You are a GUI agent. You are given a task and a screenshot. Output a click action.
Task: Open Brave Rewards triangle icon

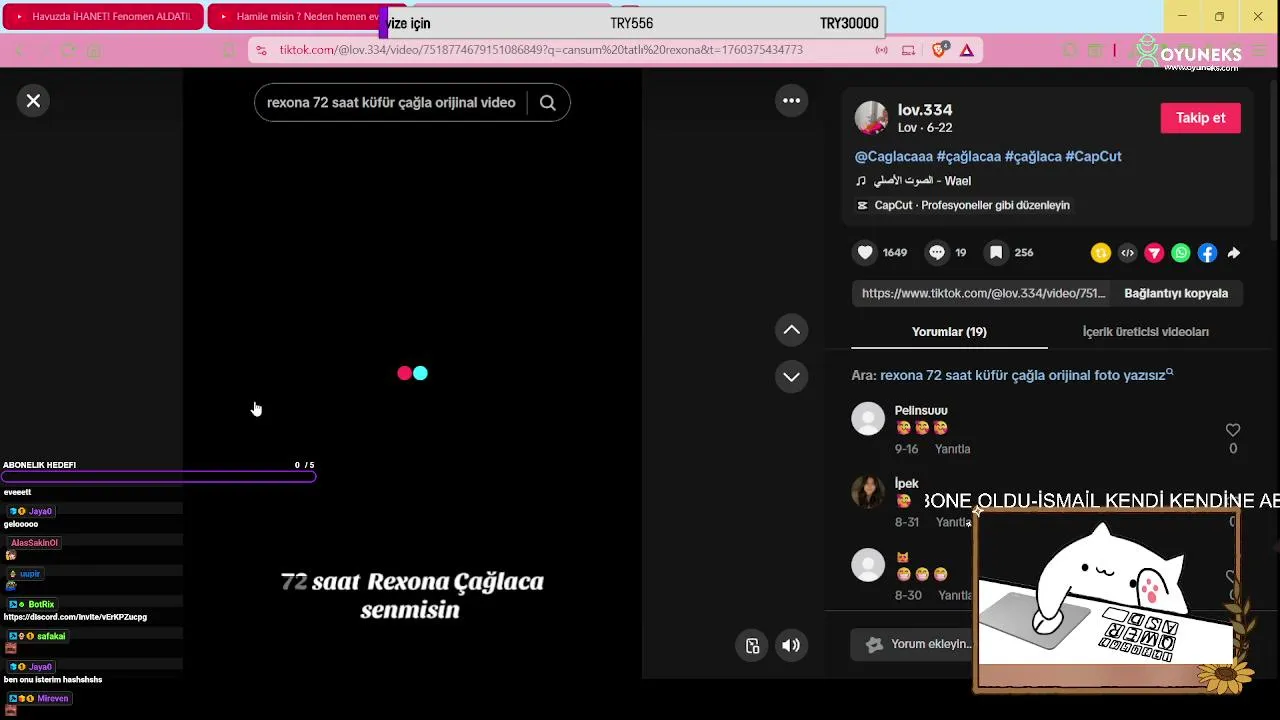click(967, 50)
